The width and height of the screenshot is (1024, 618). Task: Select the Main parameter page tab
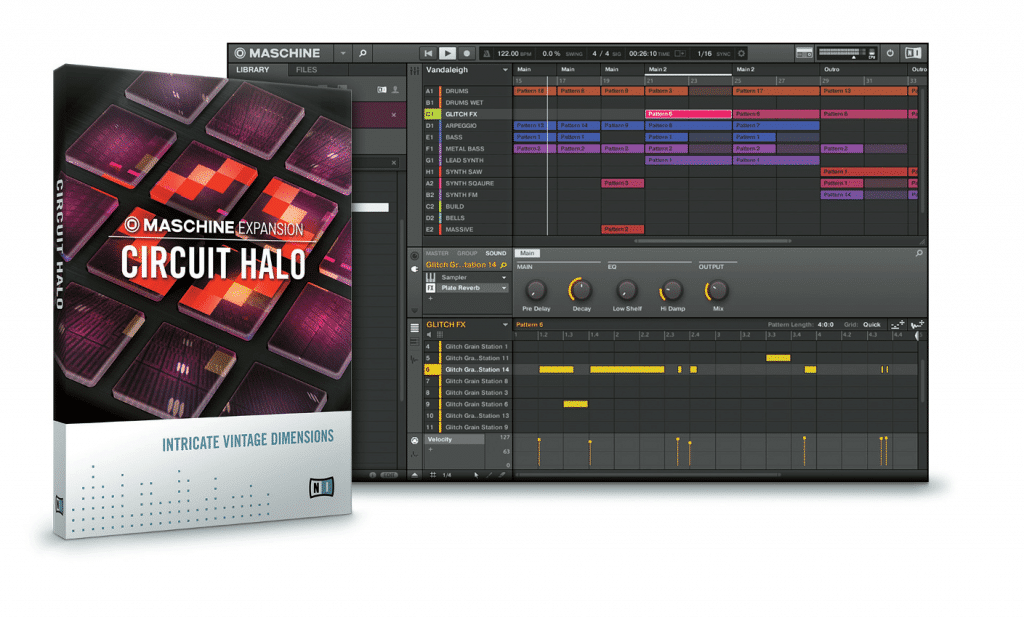pos(527,253)
